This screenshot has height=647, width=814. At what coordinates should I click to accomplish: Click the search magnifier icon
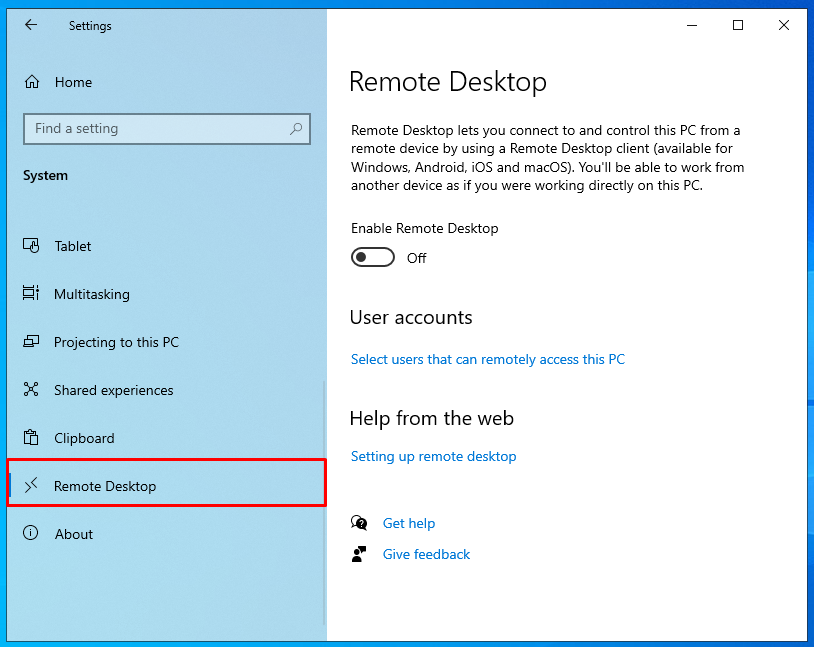point(296,128)
